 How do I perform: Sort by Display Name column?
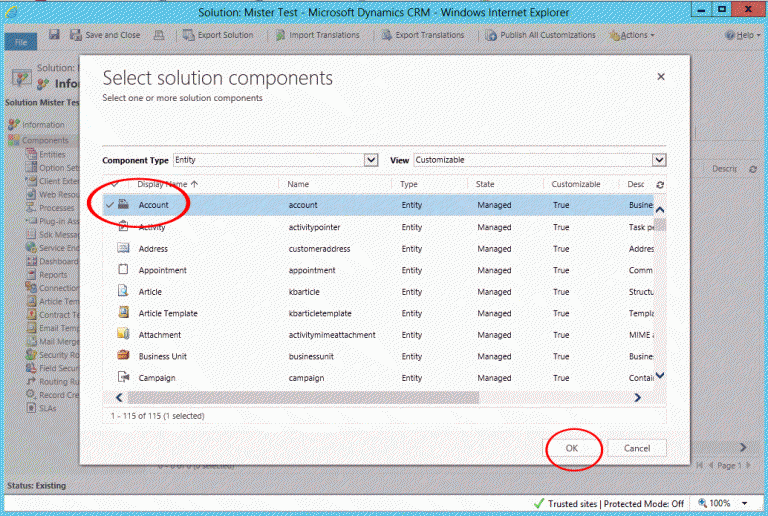pos(167,184)
